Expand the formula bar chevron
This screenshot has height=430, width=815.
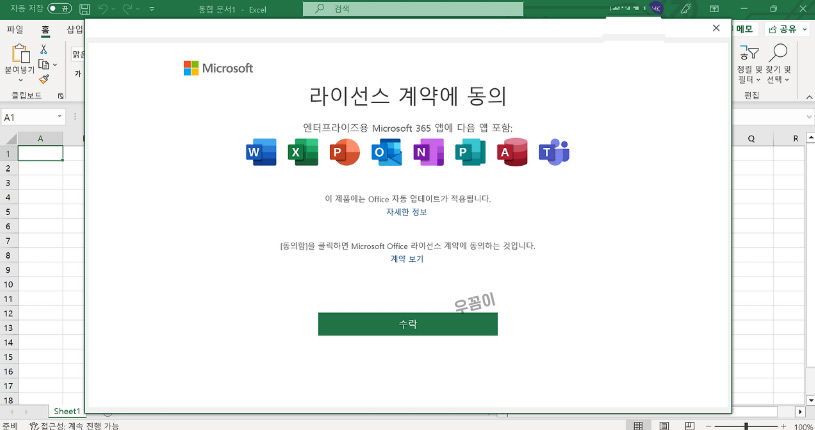[x=809, y=117]
